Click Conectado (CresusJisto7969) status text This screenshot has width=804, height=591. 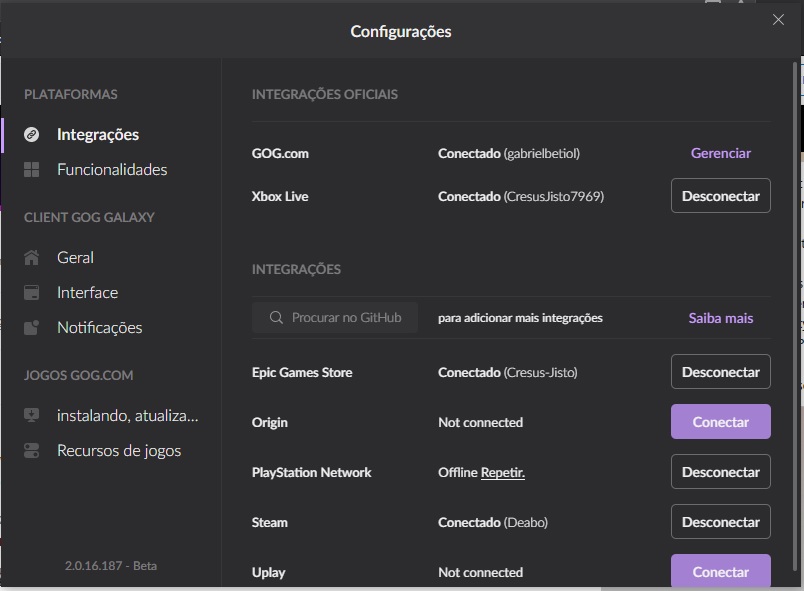point(521,196)
